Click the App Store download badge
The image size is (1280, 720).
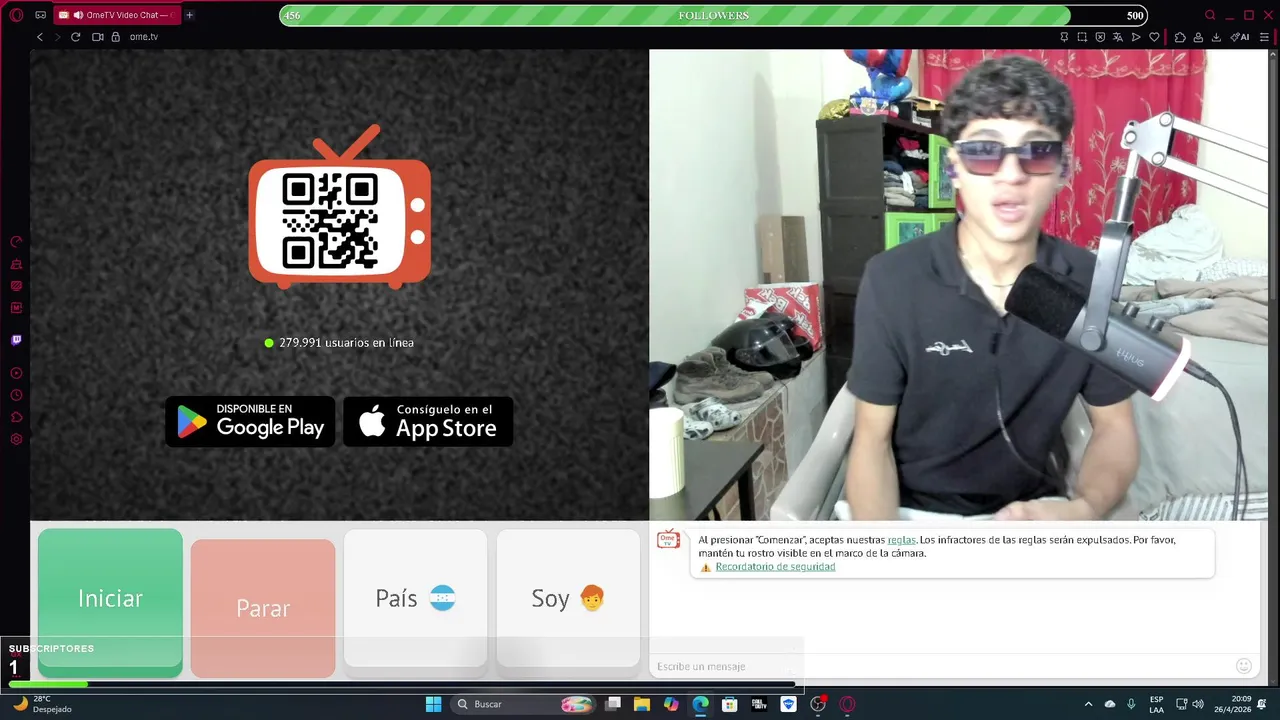coord(428,421)
